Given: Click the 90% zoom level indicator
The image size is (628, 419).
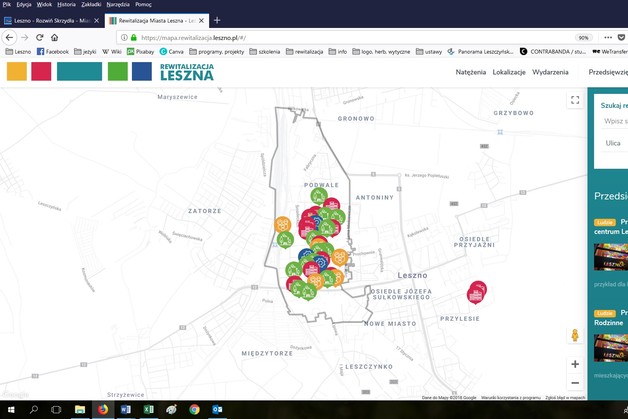Looking at the screenshot, I should (x=584, y=38).
